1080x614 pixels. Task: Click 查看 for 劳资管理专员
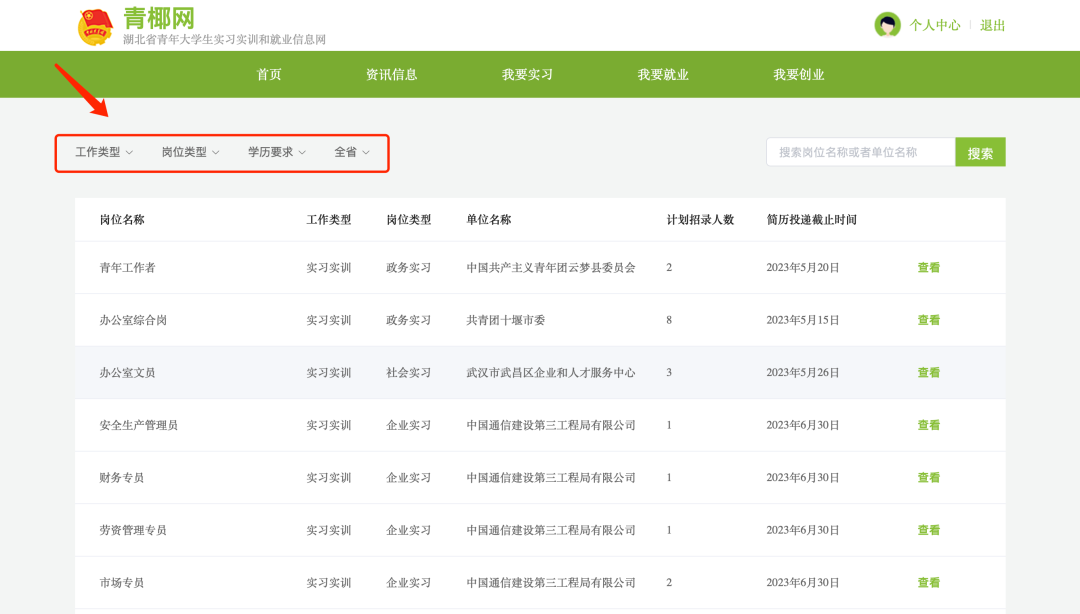[928, 530]
